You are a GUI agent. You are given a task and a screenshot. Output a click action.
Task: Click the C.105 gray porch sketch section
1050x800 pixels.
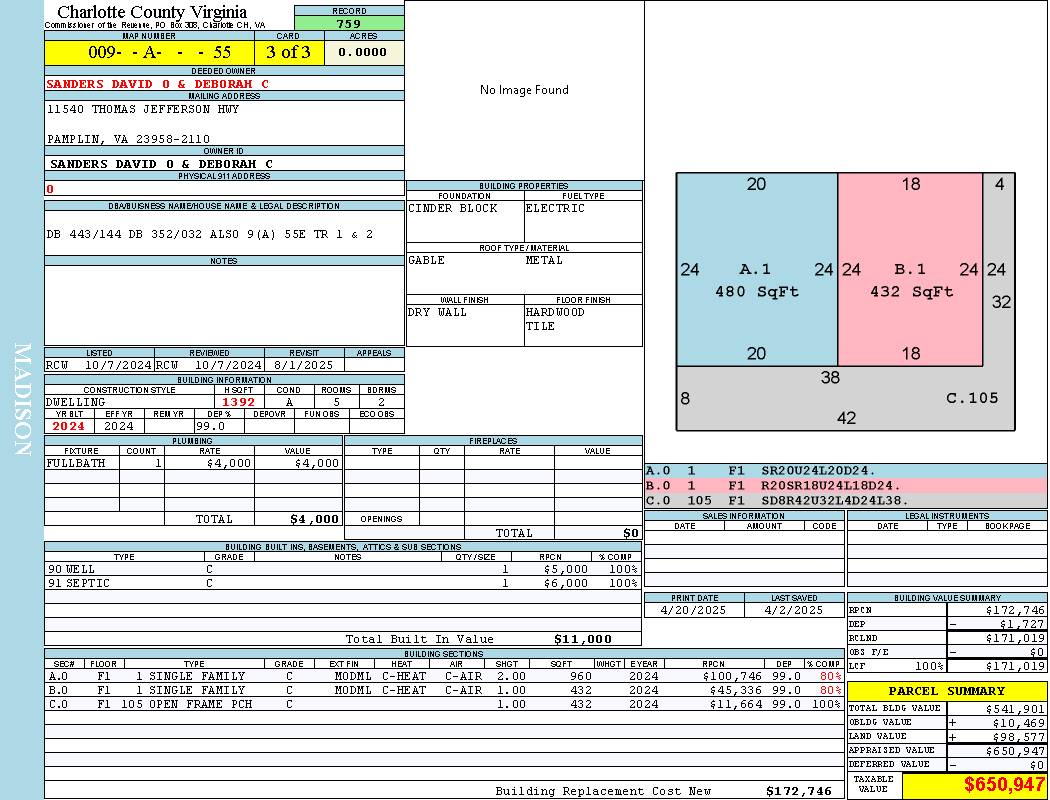(845, 398)
